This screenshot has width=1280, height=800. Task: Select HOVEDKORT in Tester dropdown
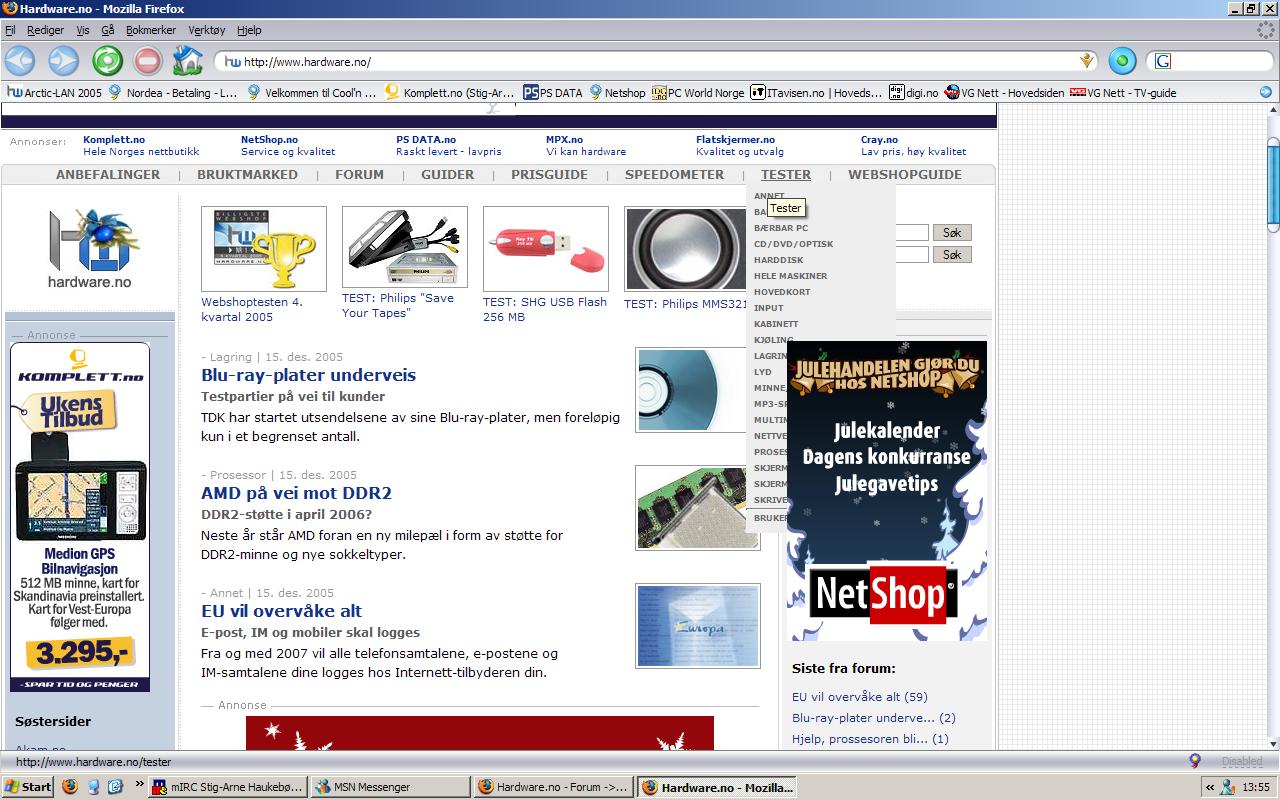[782, 292]
